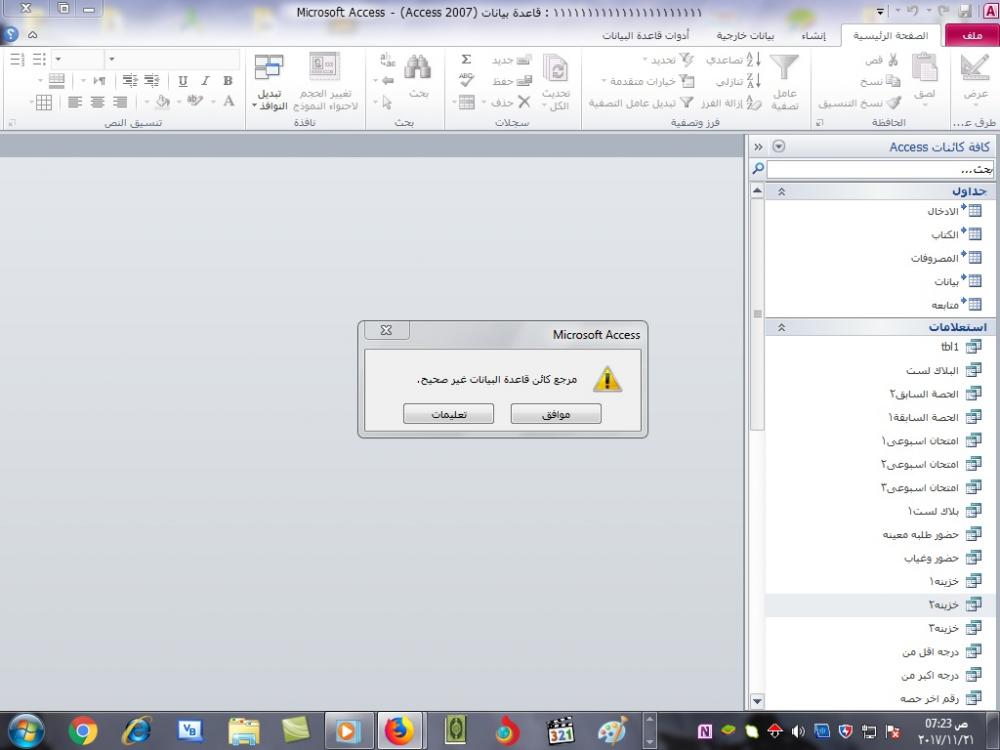
Task: Click the bulleted list icon
Action: (40, 59)
